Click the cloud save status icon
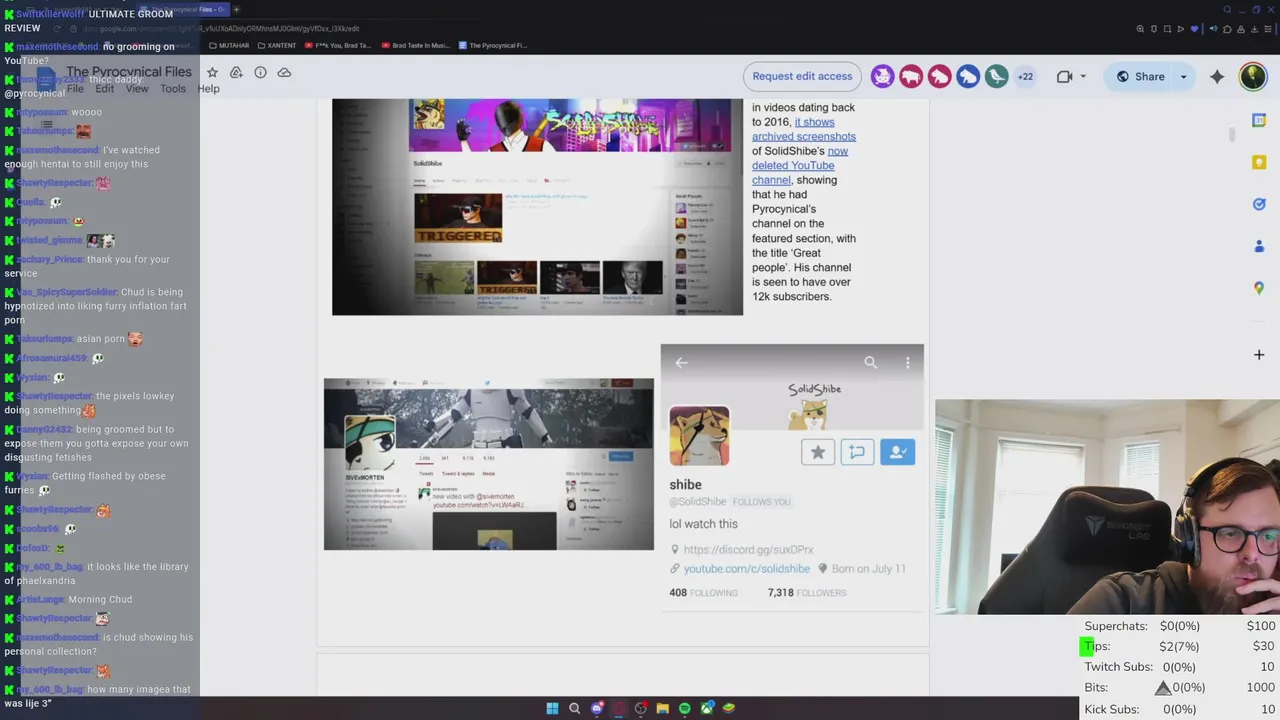This screenshot has height=720, width=1280. 284,72
